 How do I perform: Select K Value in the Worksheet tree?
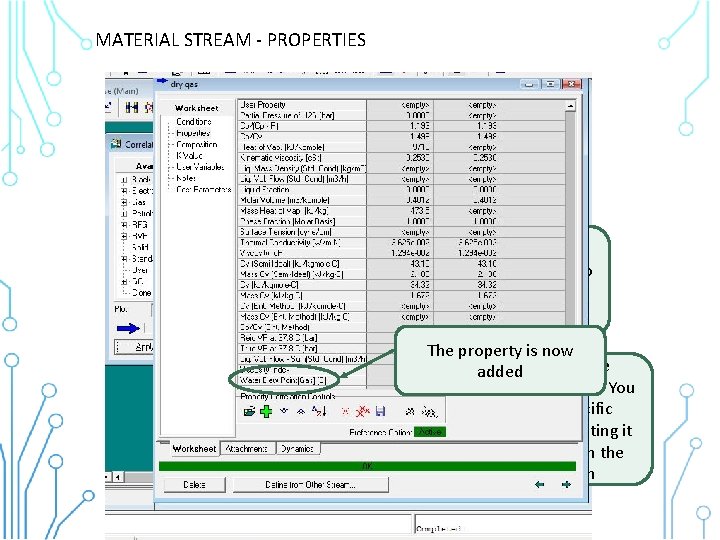pyautogui.click(x=189, y=156)
